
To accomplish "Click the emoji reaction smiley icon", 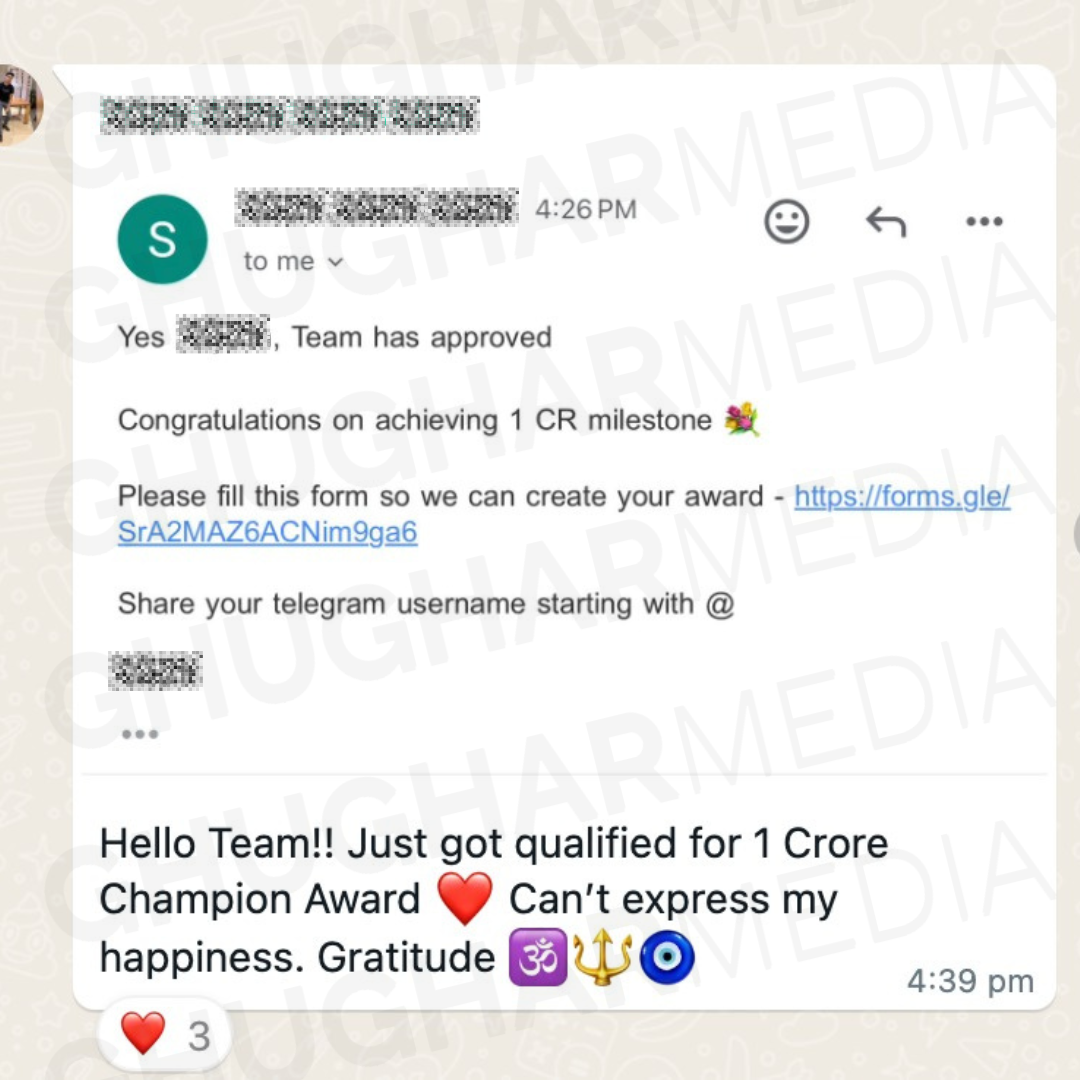I will [786, 222].
